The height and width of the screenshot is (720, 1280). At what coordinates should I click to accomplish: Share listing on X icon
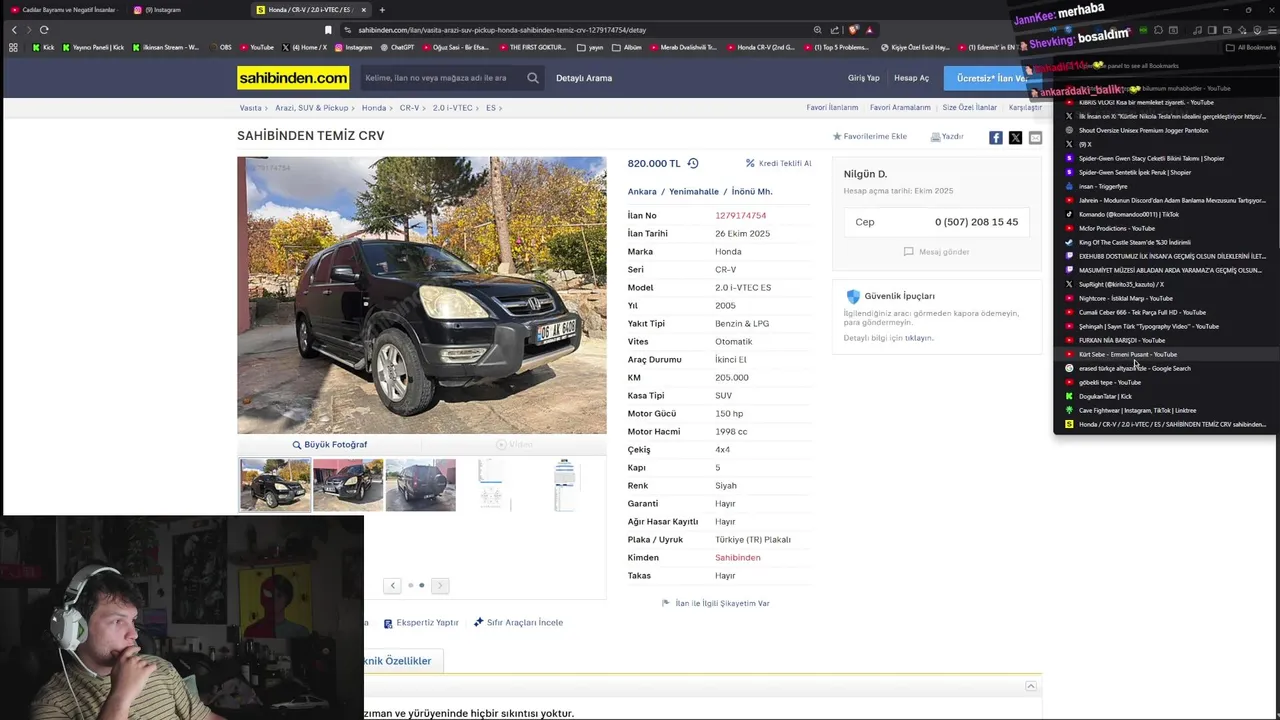[1015, 138]
